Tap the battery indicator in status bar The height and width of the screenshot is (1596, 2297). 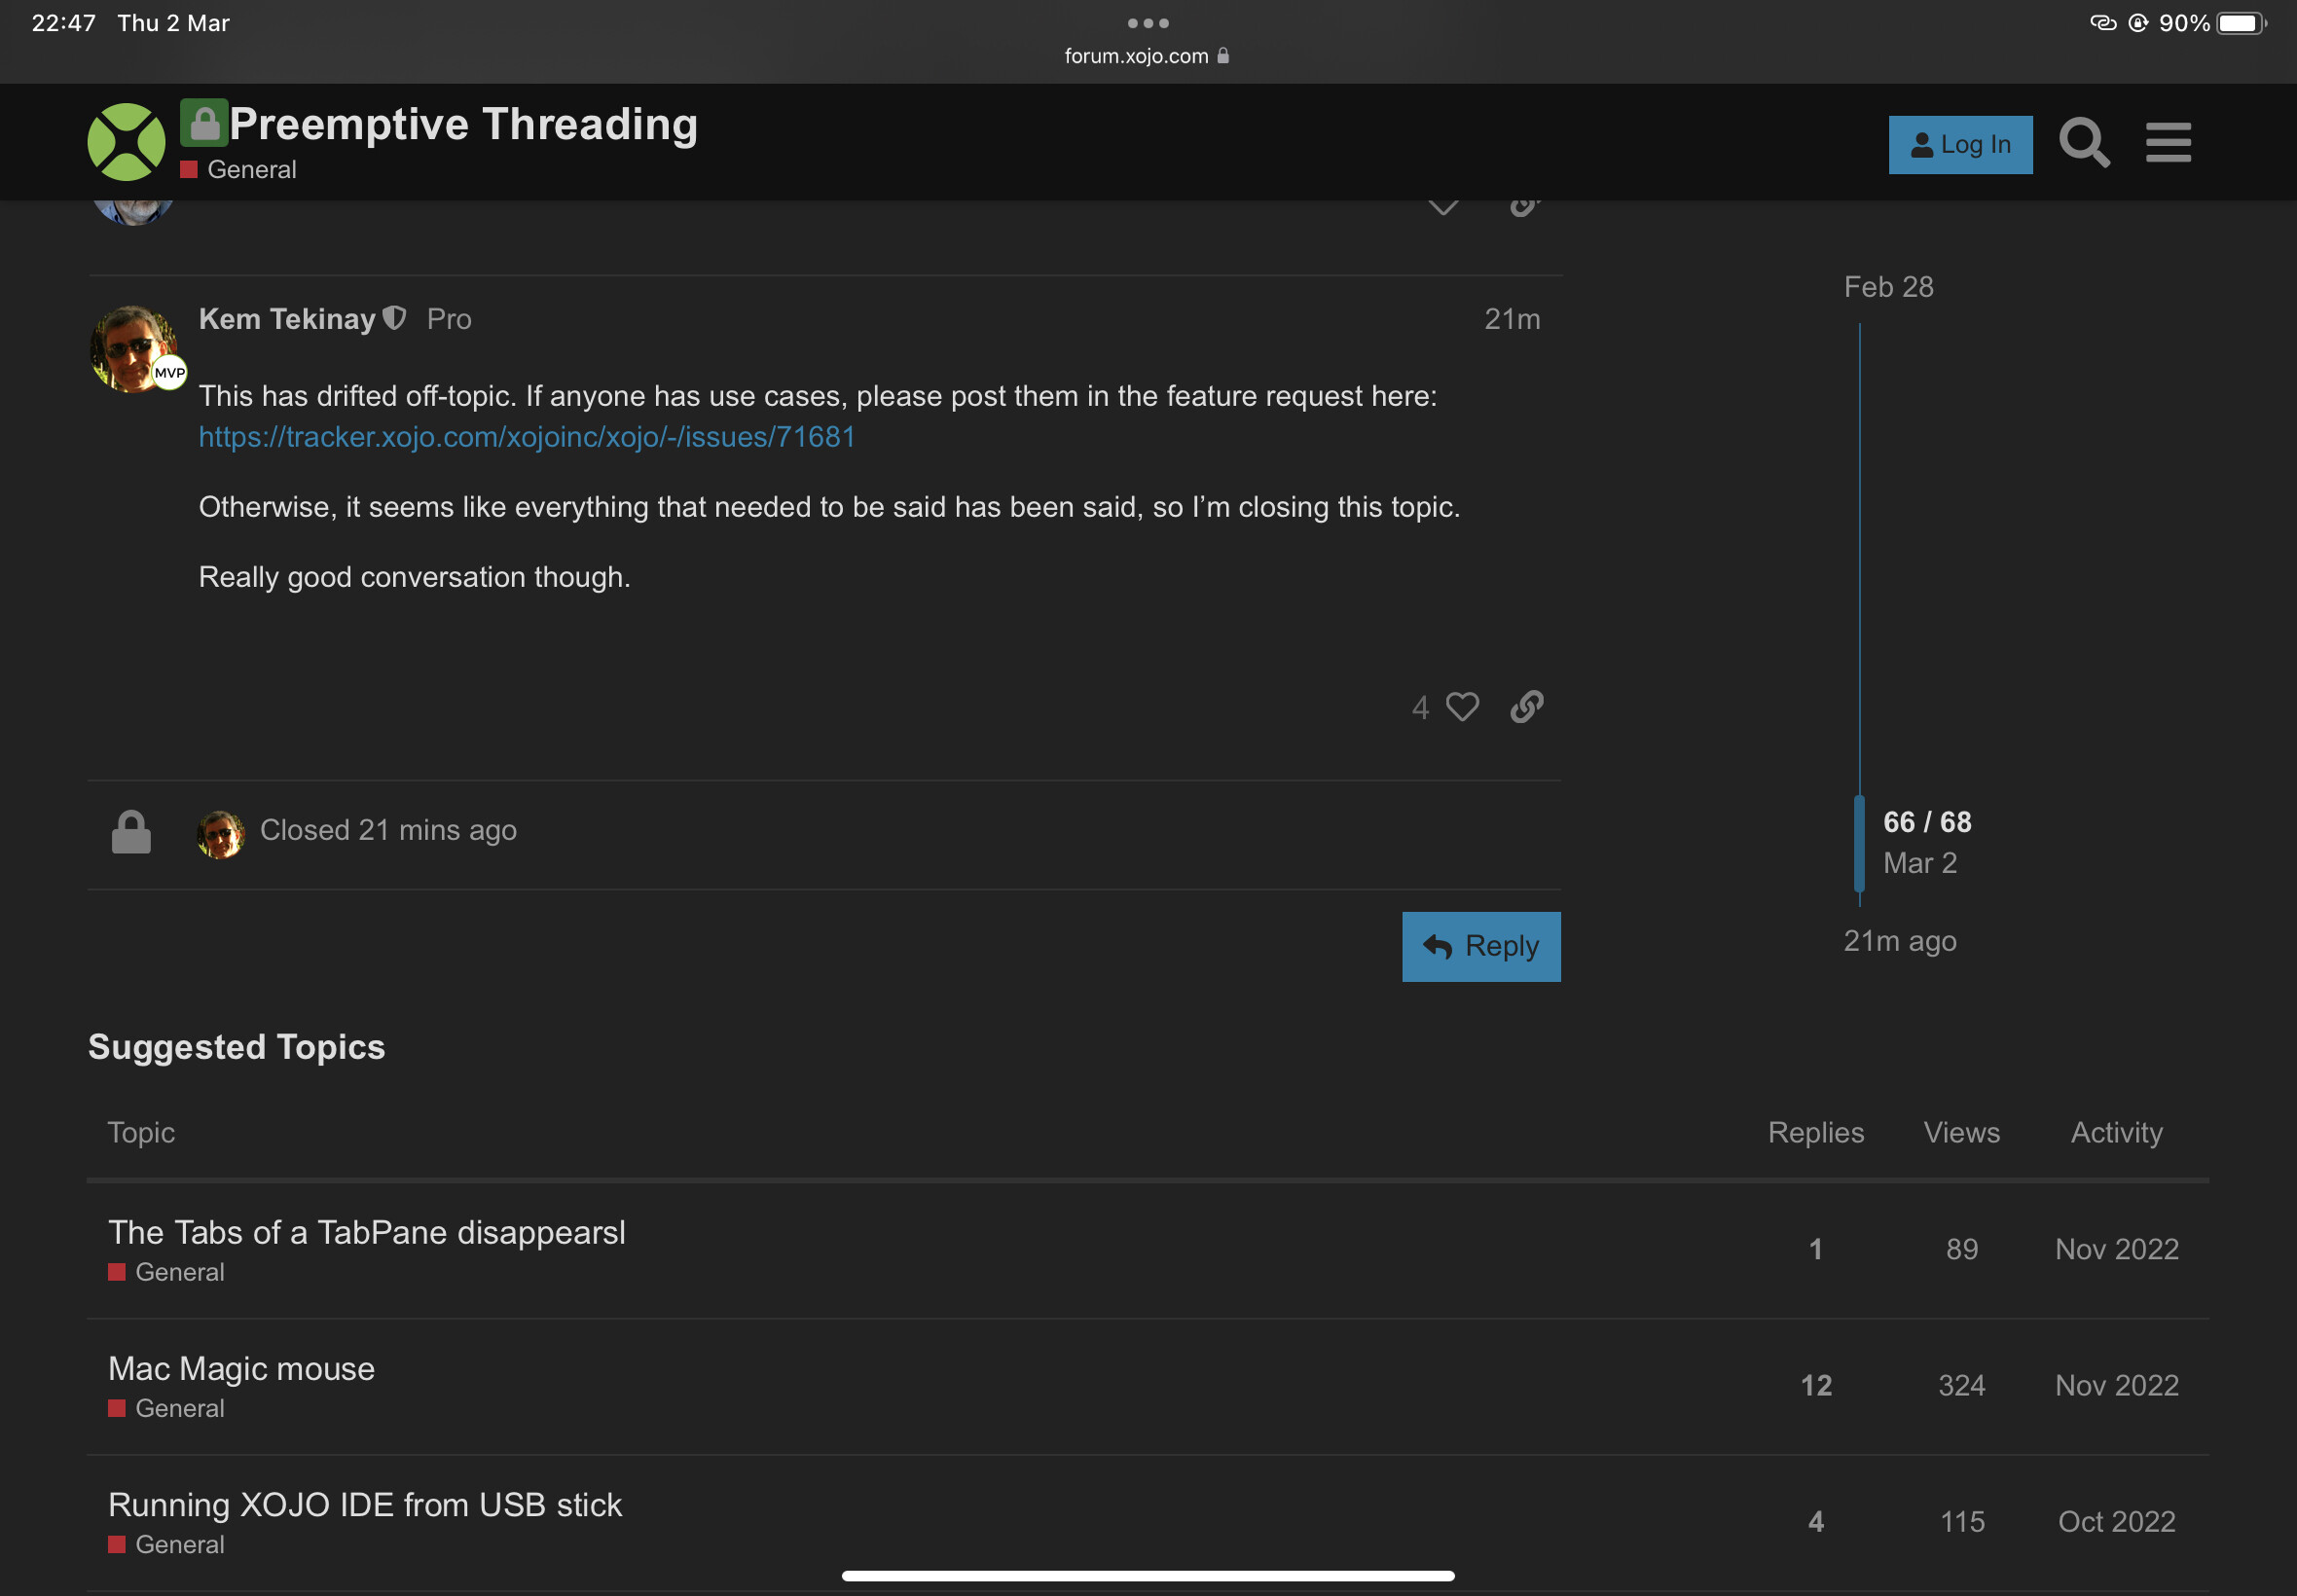(x=2241, y=23)
